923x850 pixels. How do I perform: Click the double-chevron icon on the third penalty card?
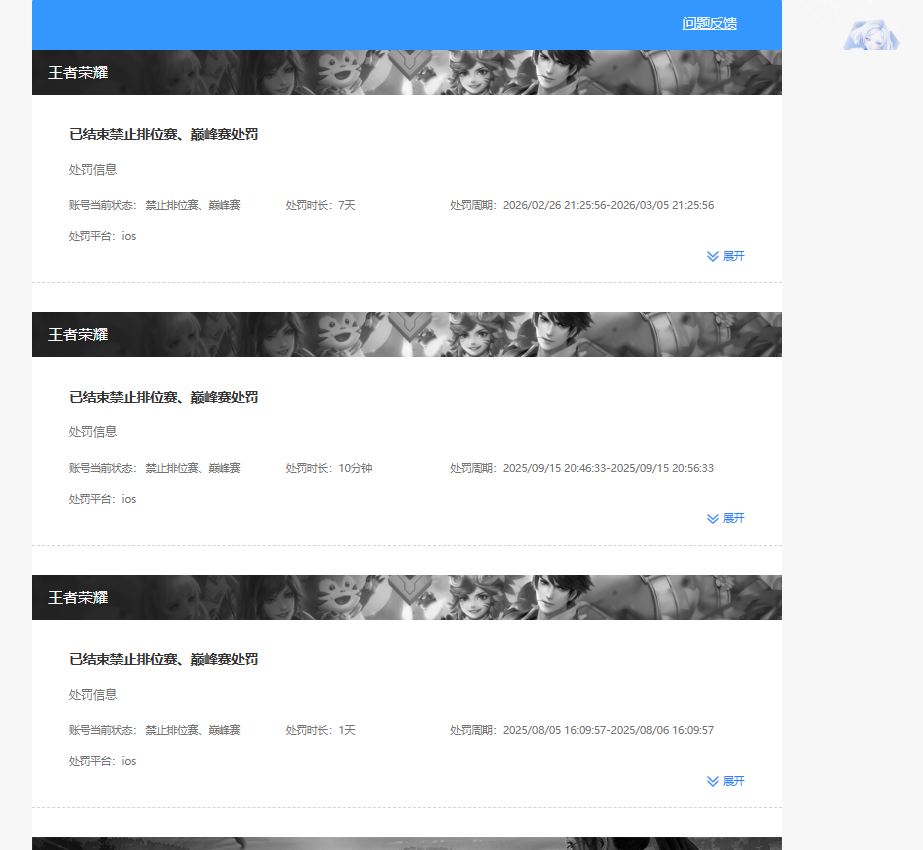(712, 781)
